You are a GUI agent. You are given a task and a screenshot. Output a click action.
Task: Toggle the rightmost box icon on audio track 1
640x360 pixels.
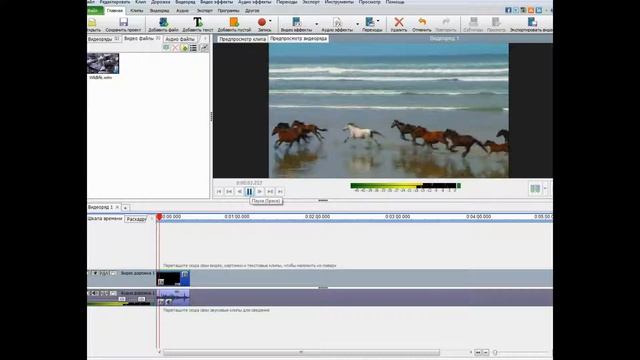[x=113, y=293]
